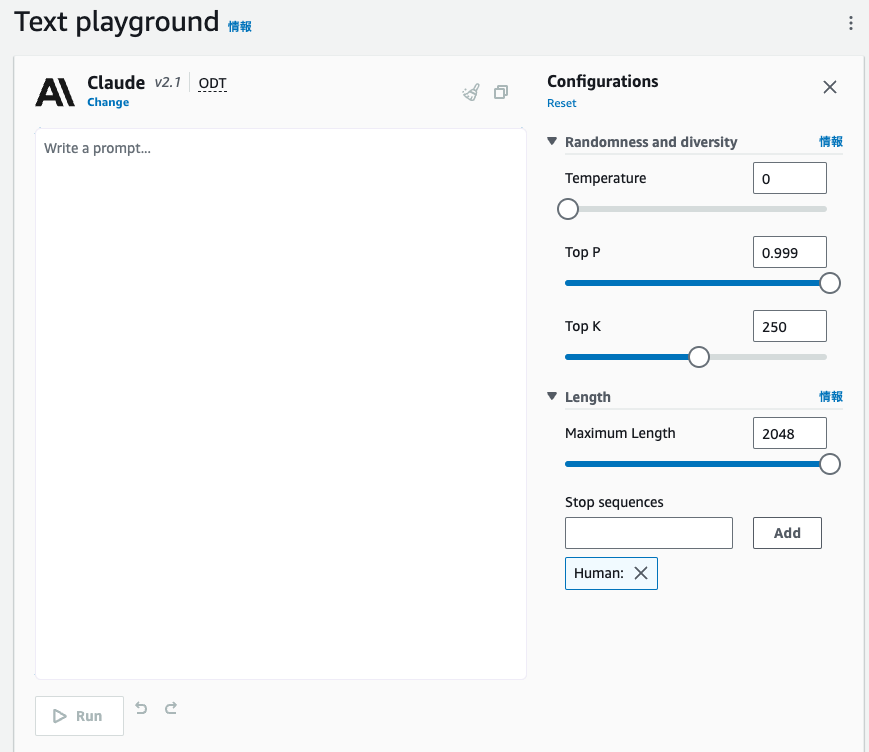
Task: Click the Anthropic logo icon
Action: click(55, 92)
